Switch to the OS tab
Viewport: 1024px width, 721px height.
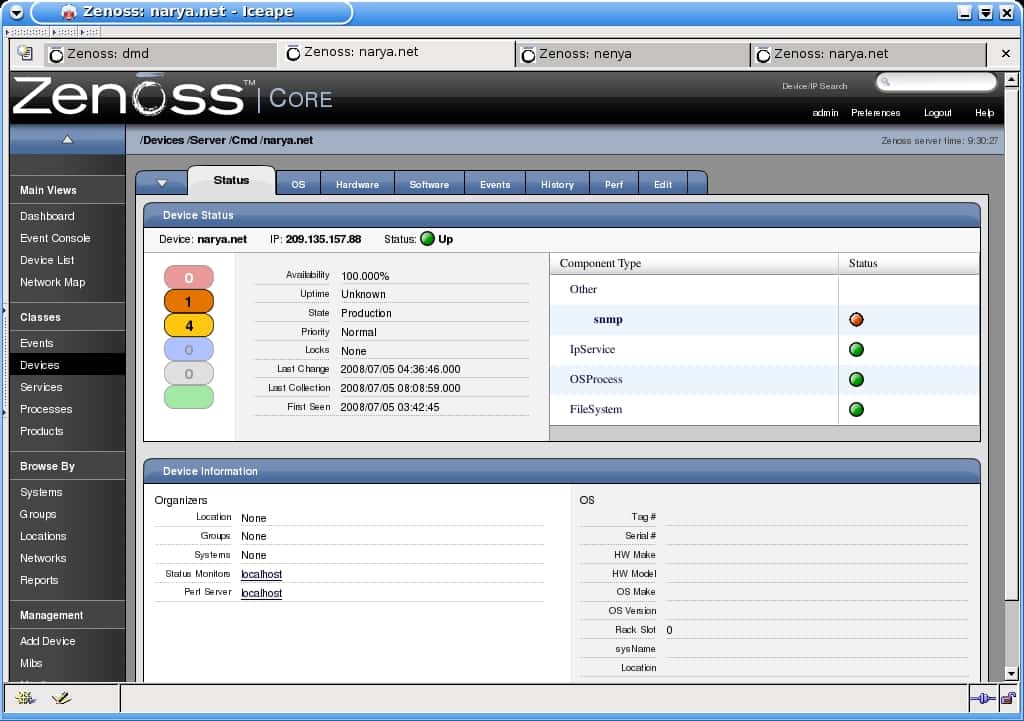pyautogui.click(x=298, y=184)
